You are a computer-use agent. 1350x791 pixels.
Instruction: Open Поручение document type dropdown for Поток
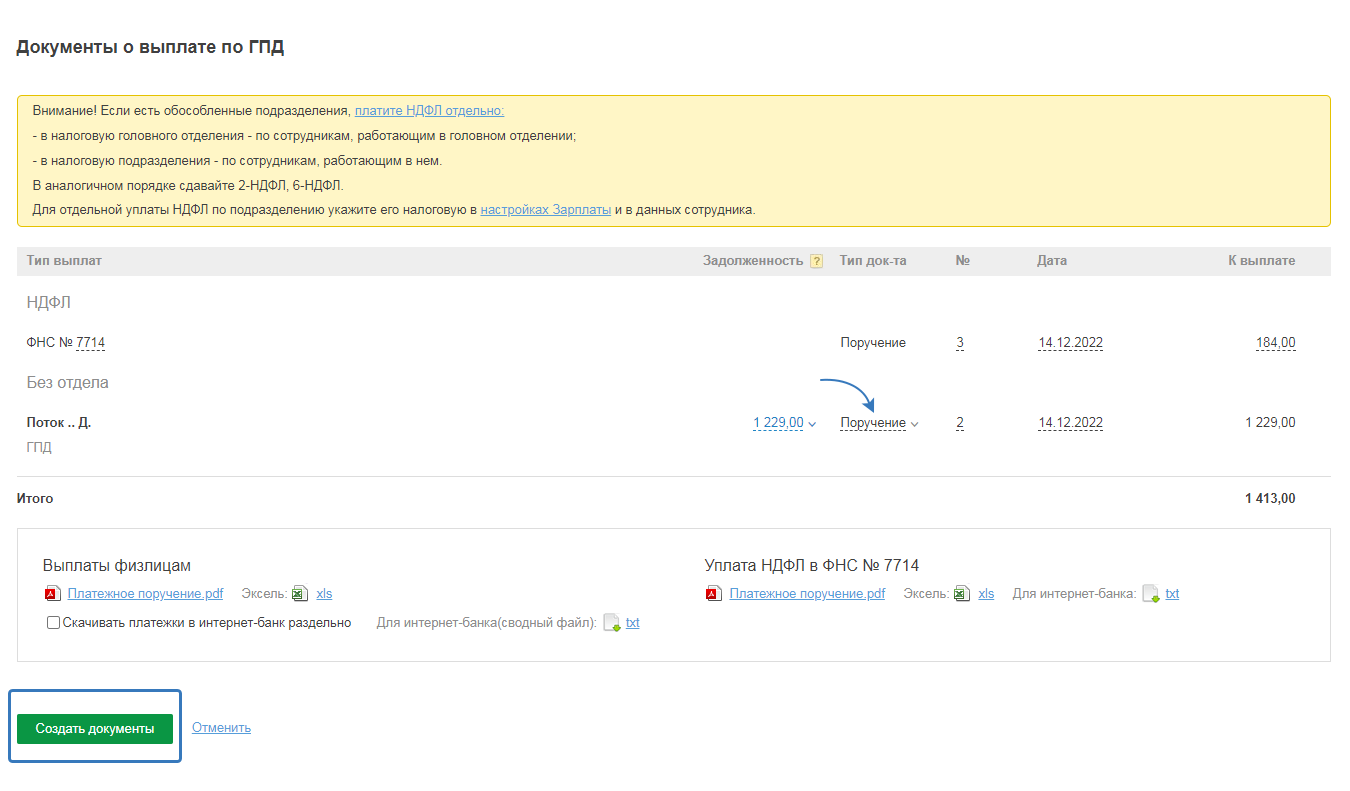click(x=879, y=423)
